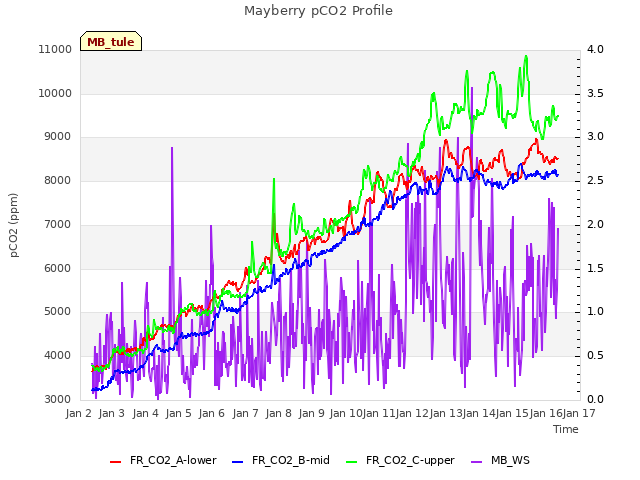The height and width of the screenshot is (480, 640).
Task: Click the 5000 left axis tick label
Action: point(58,312)
